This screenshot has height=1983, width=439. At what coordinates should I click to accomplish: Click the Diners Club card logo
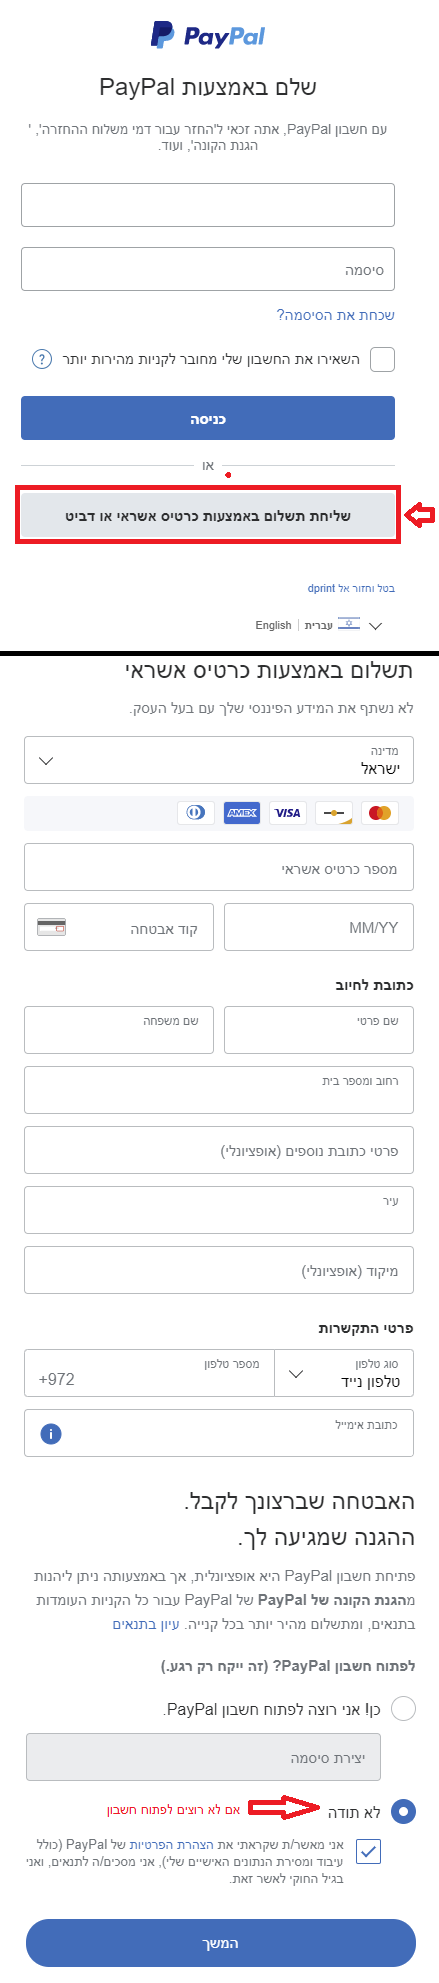point(196,813)
